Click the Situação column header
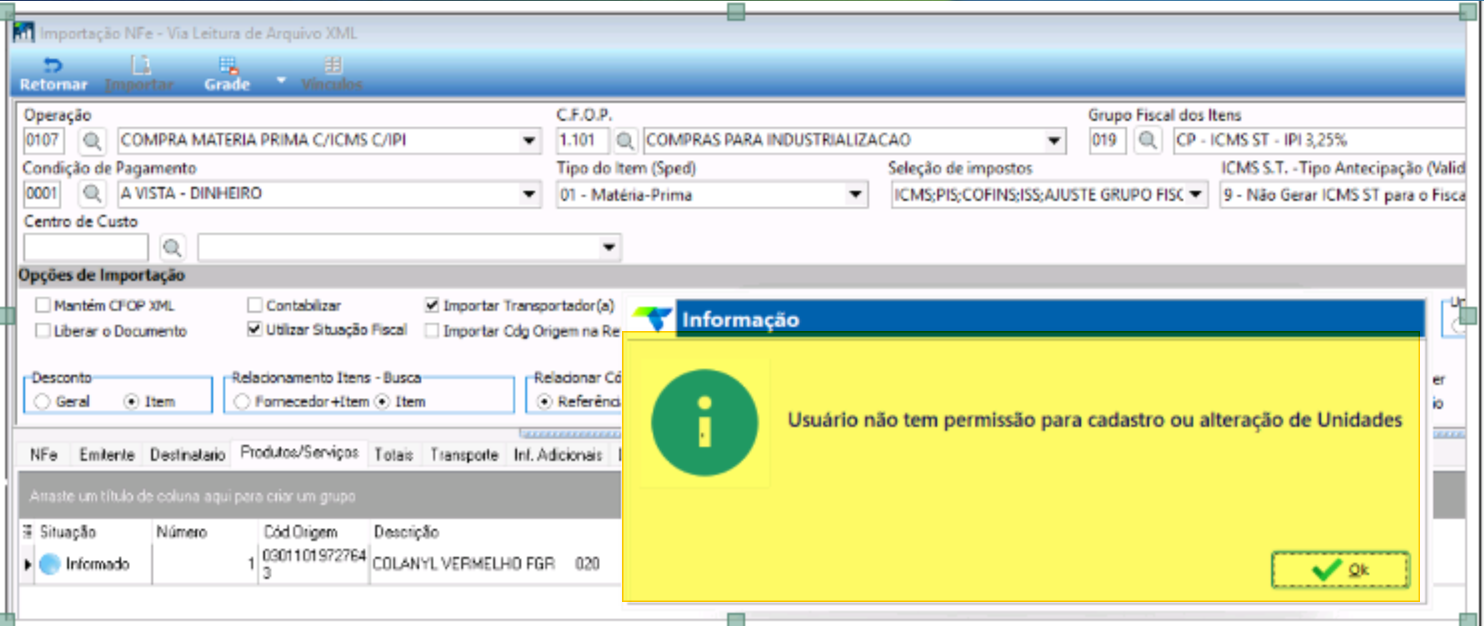The height and width of the screenshot is (626, 1484). (67, 532)
